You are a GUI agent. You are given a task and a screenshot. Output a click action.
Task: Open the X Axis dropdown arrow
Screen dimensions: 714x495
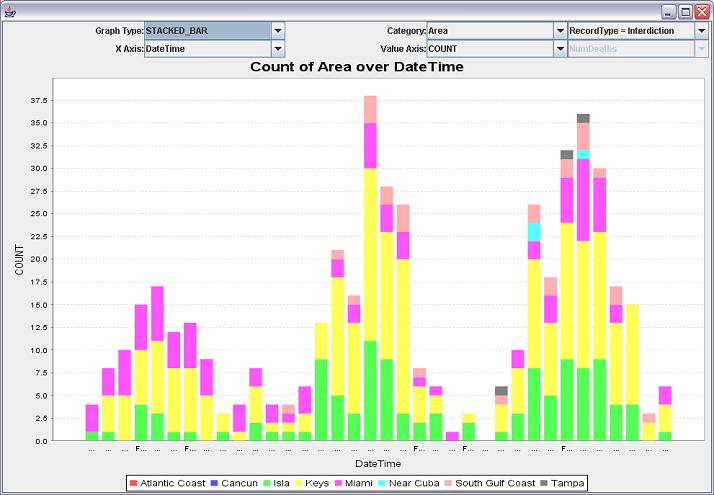point(278,49)
